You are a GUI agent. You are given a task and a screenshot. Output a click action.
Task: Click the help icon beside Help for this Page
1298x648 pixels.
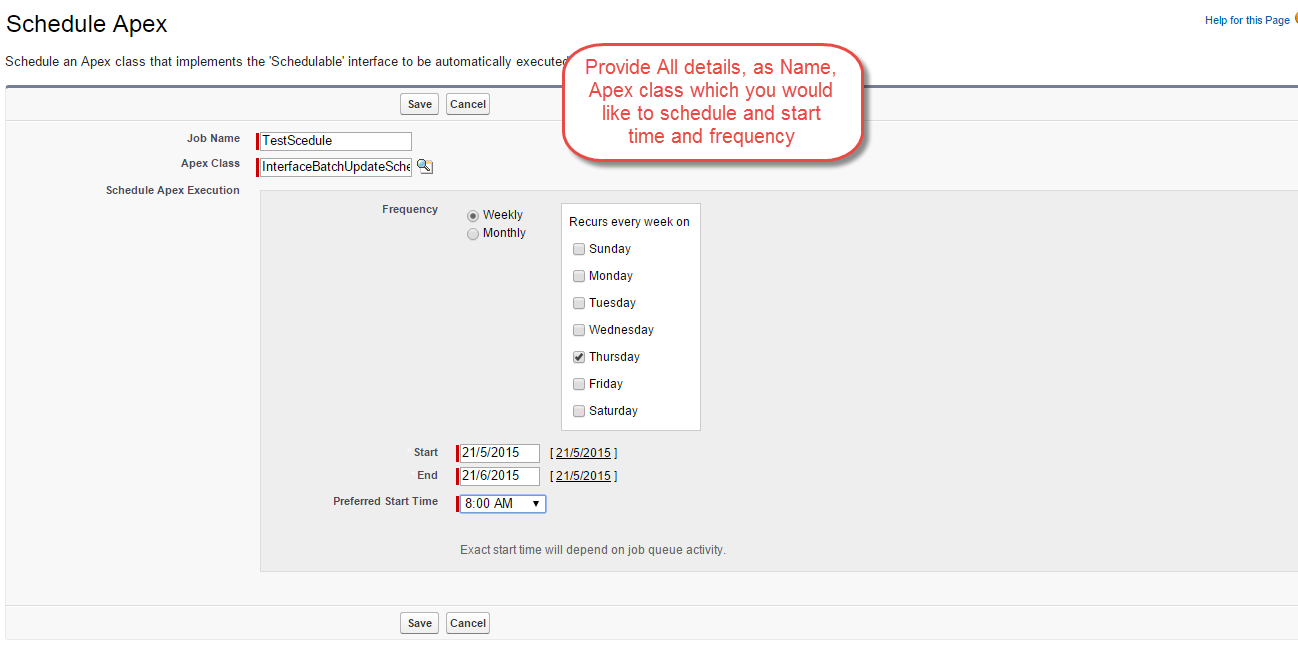(1295, 19)
